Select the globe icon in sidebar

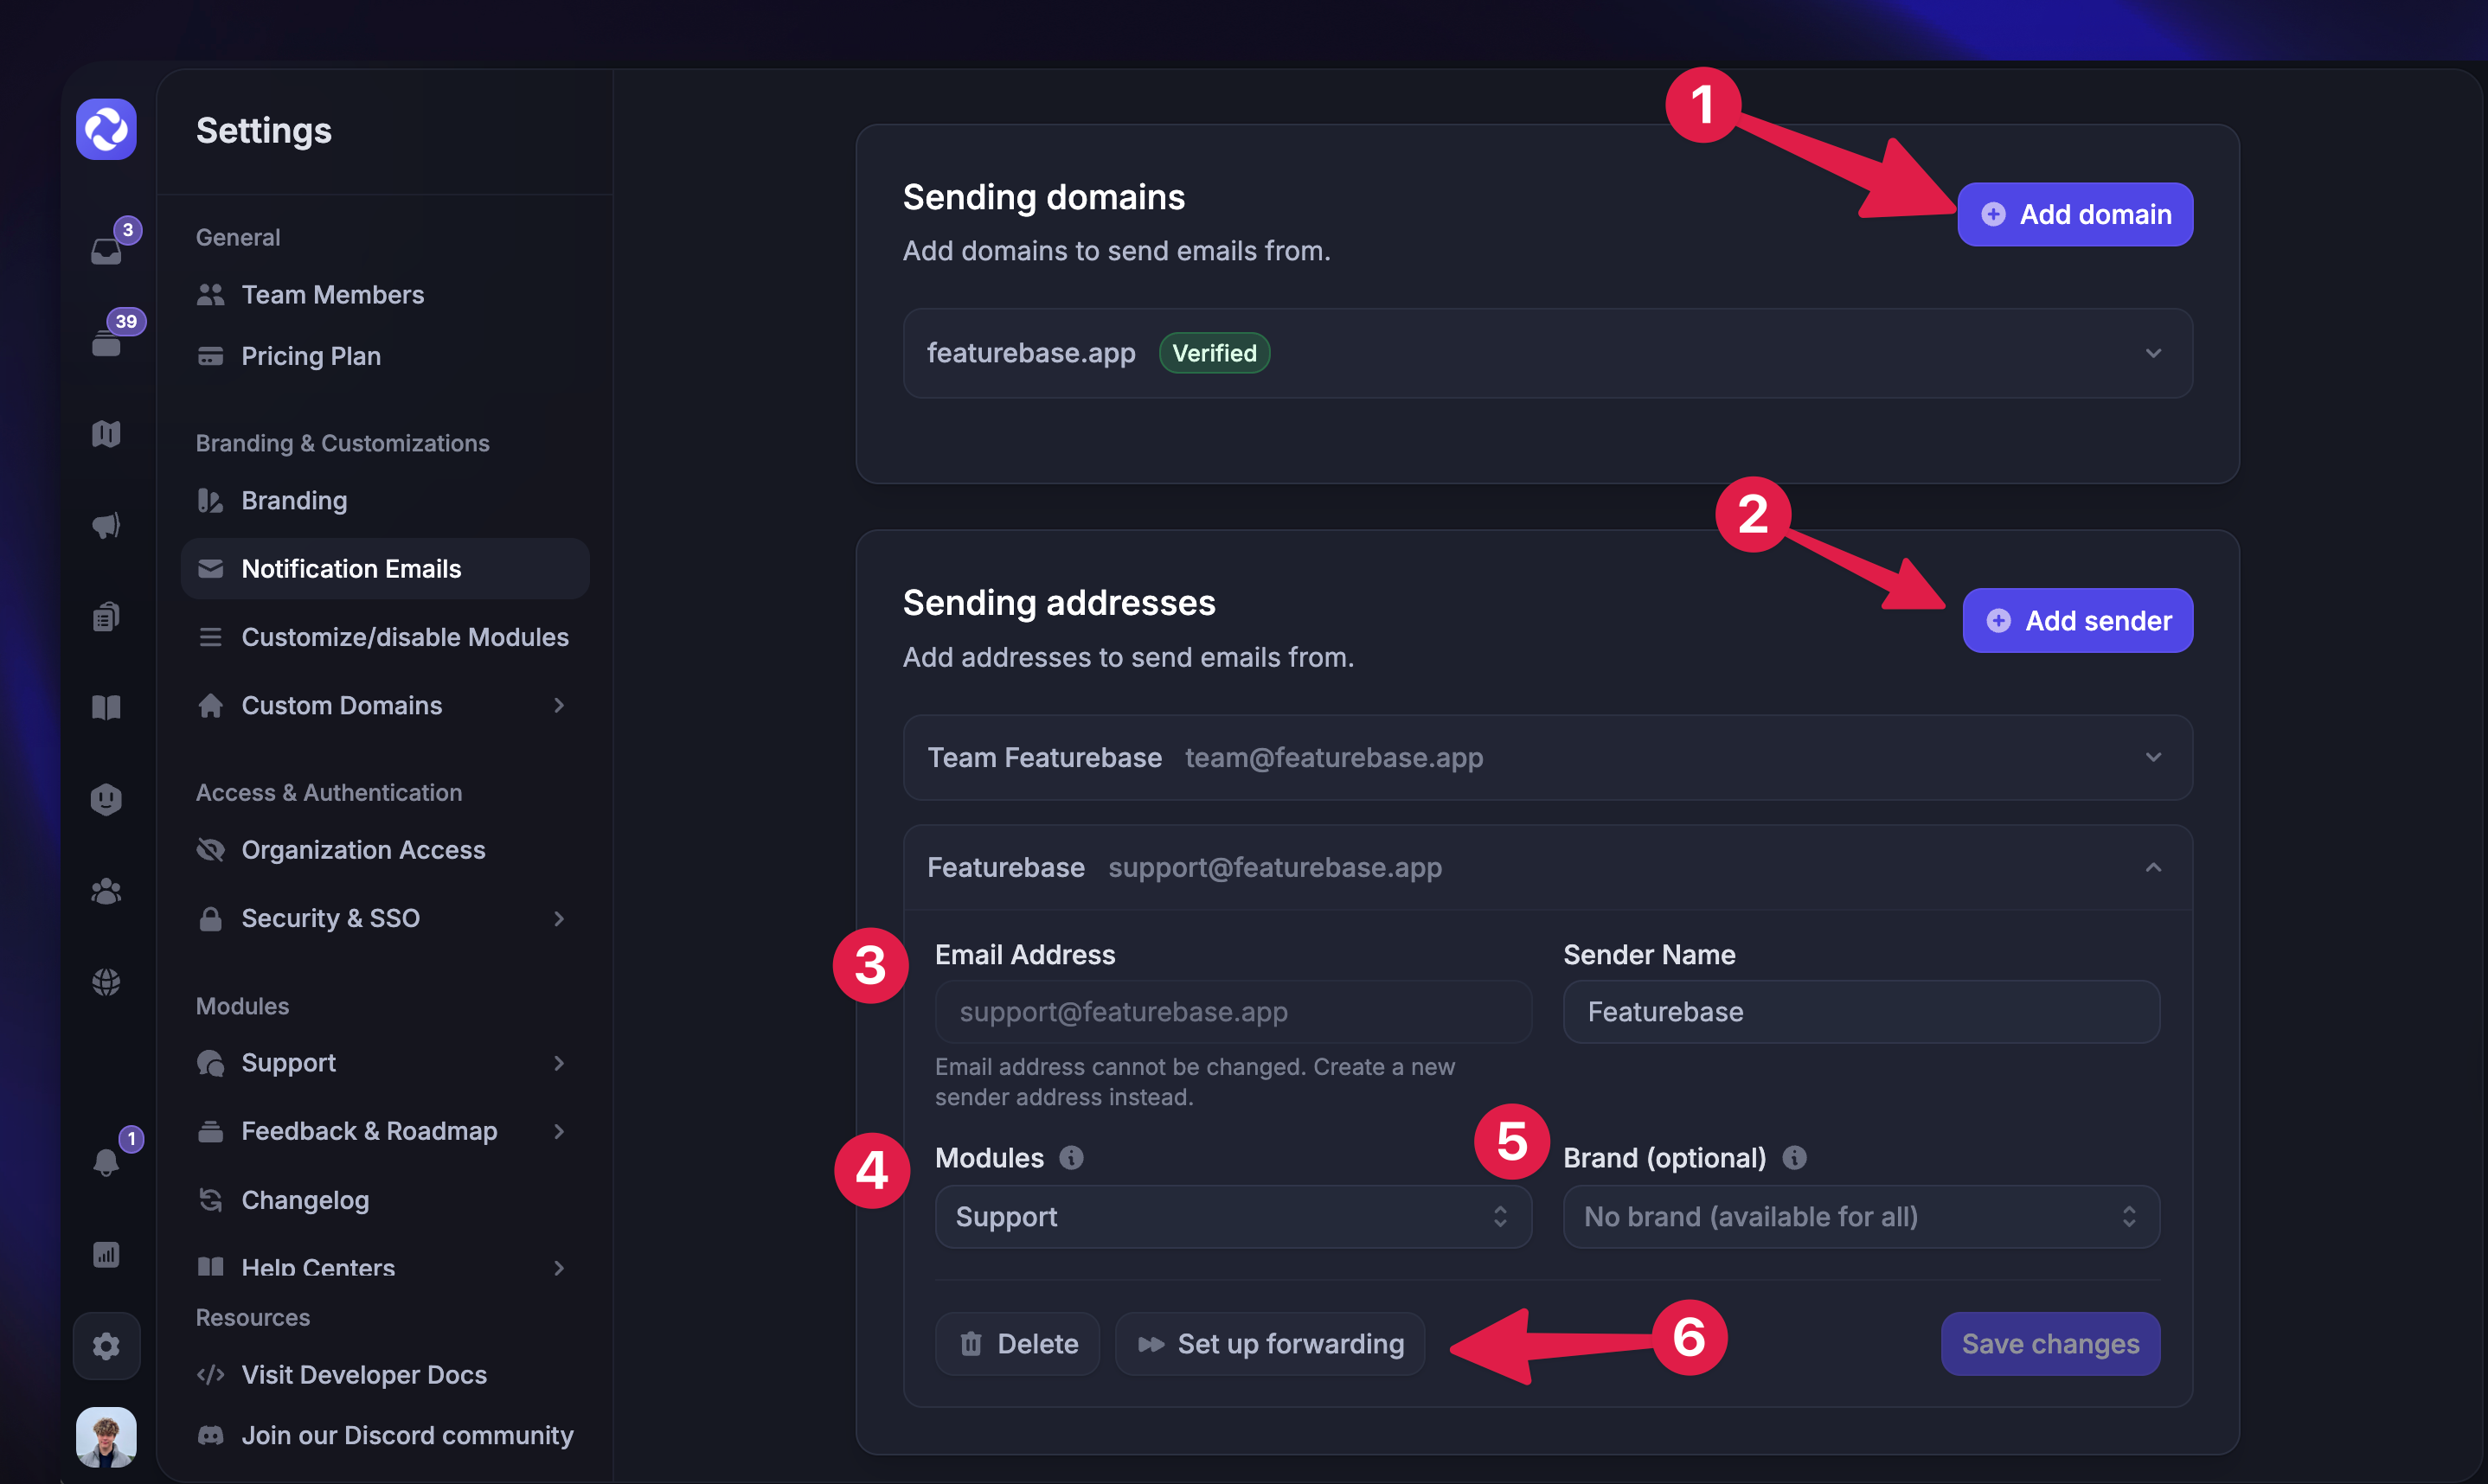107,981
